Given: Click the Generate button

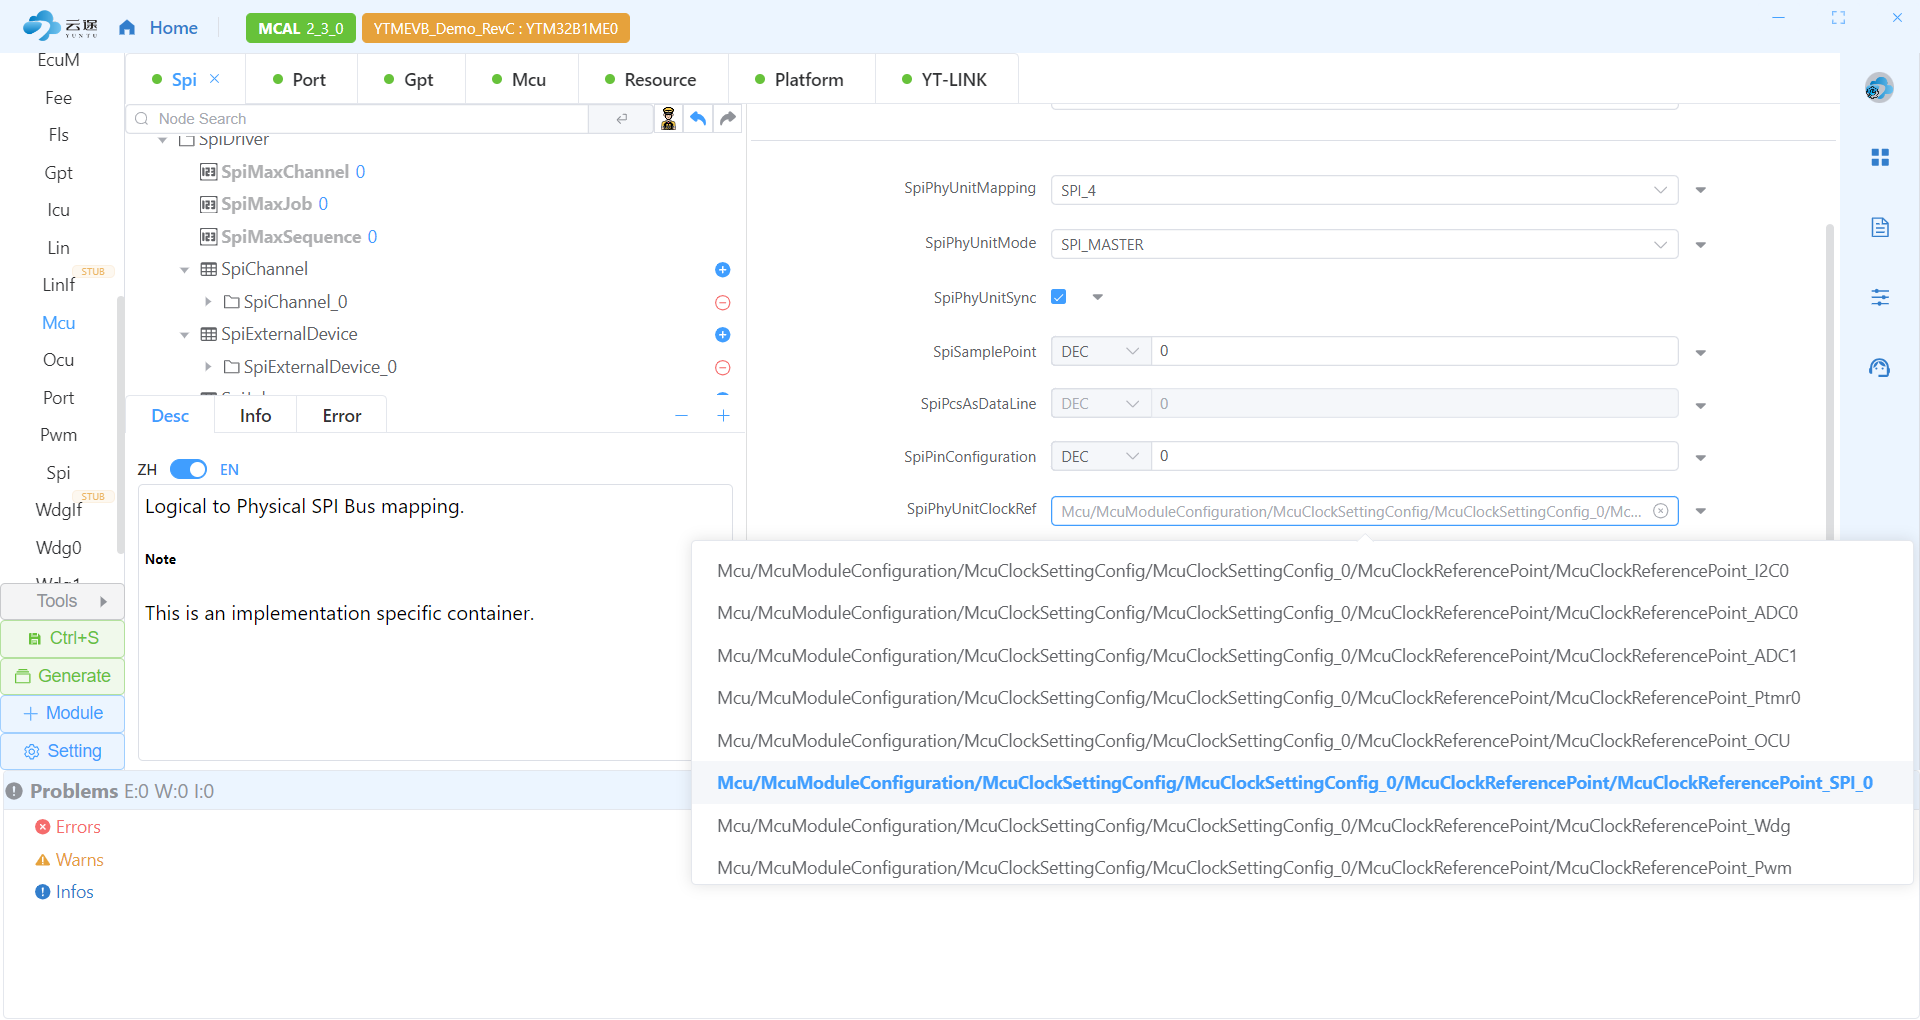Looking at the screenshot, I should click(x=63, y=676).
